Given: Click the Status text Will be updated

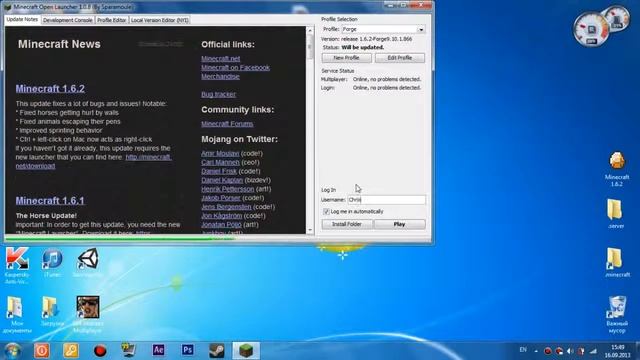Looking at the screenshot, I should (x=362, y=47).
